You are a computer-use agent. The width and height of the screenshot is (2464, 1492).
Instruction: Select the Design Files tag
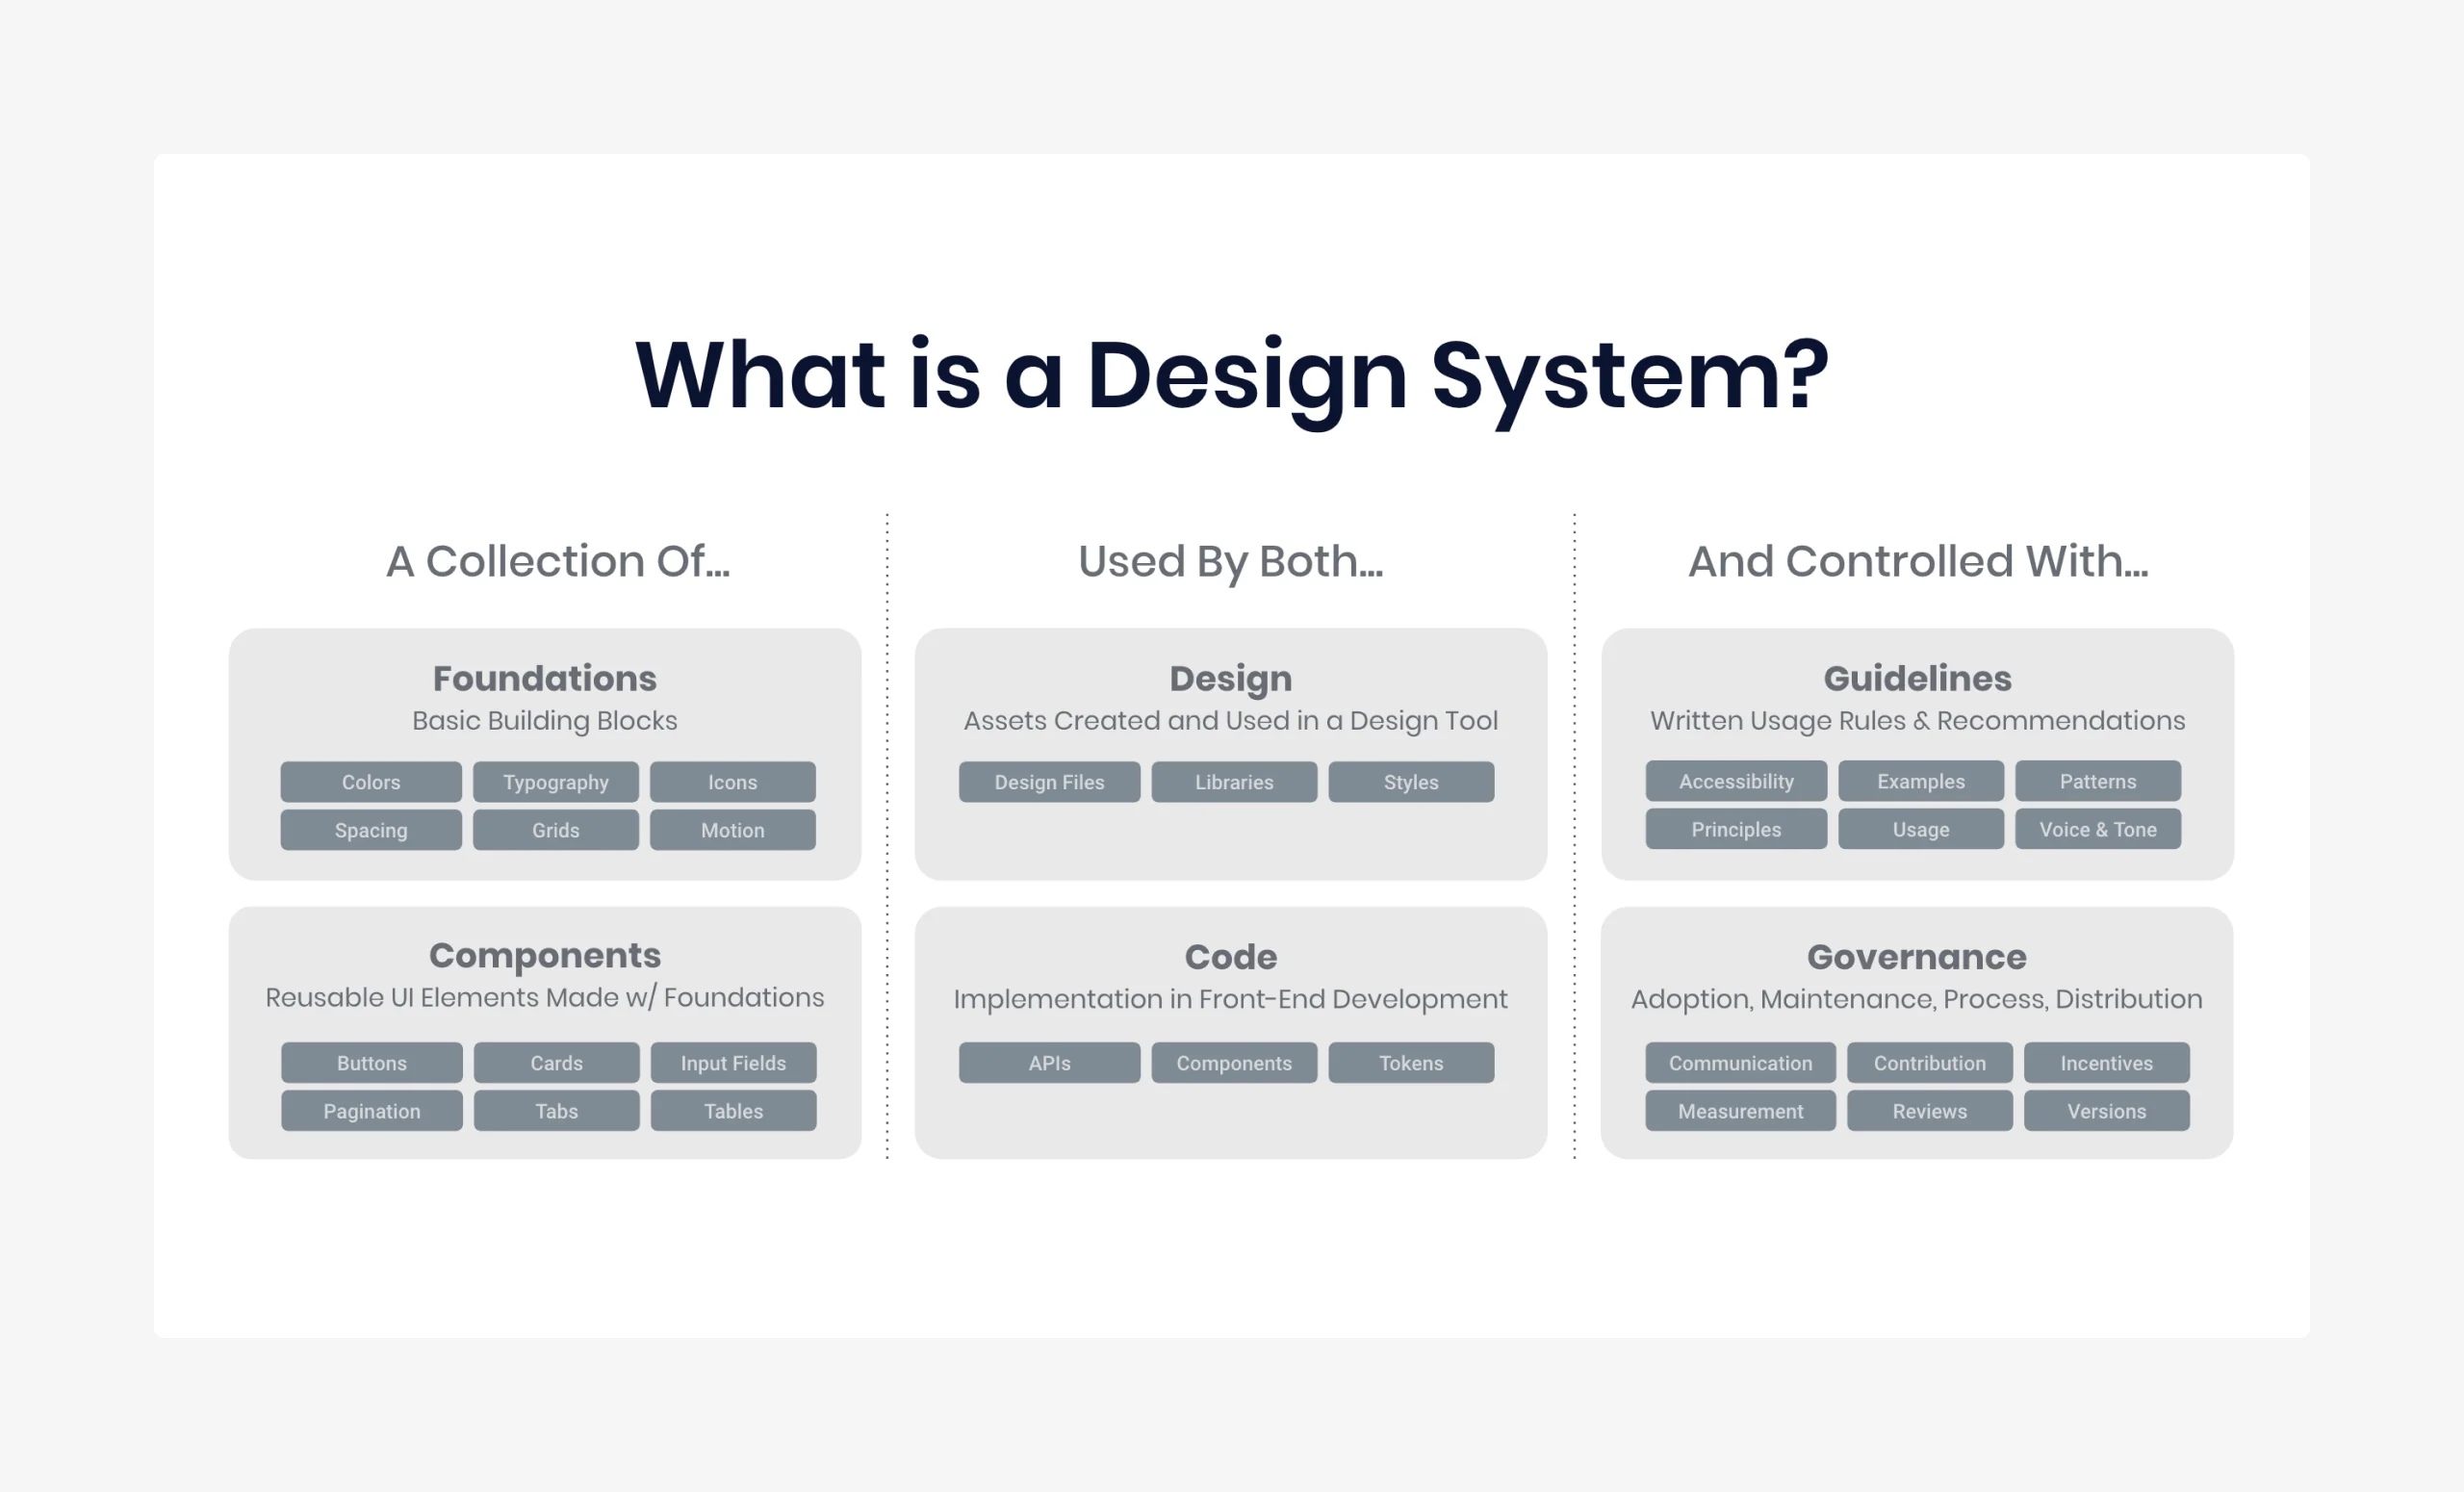pos(1049,782)
